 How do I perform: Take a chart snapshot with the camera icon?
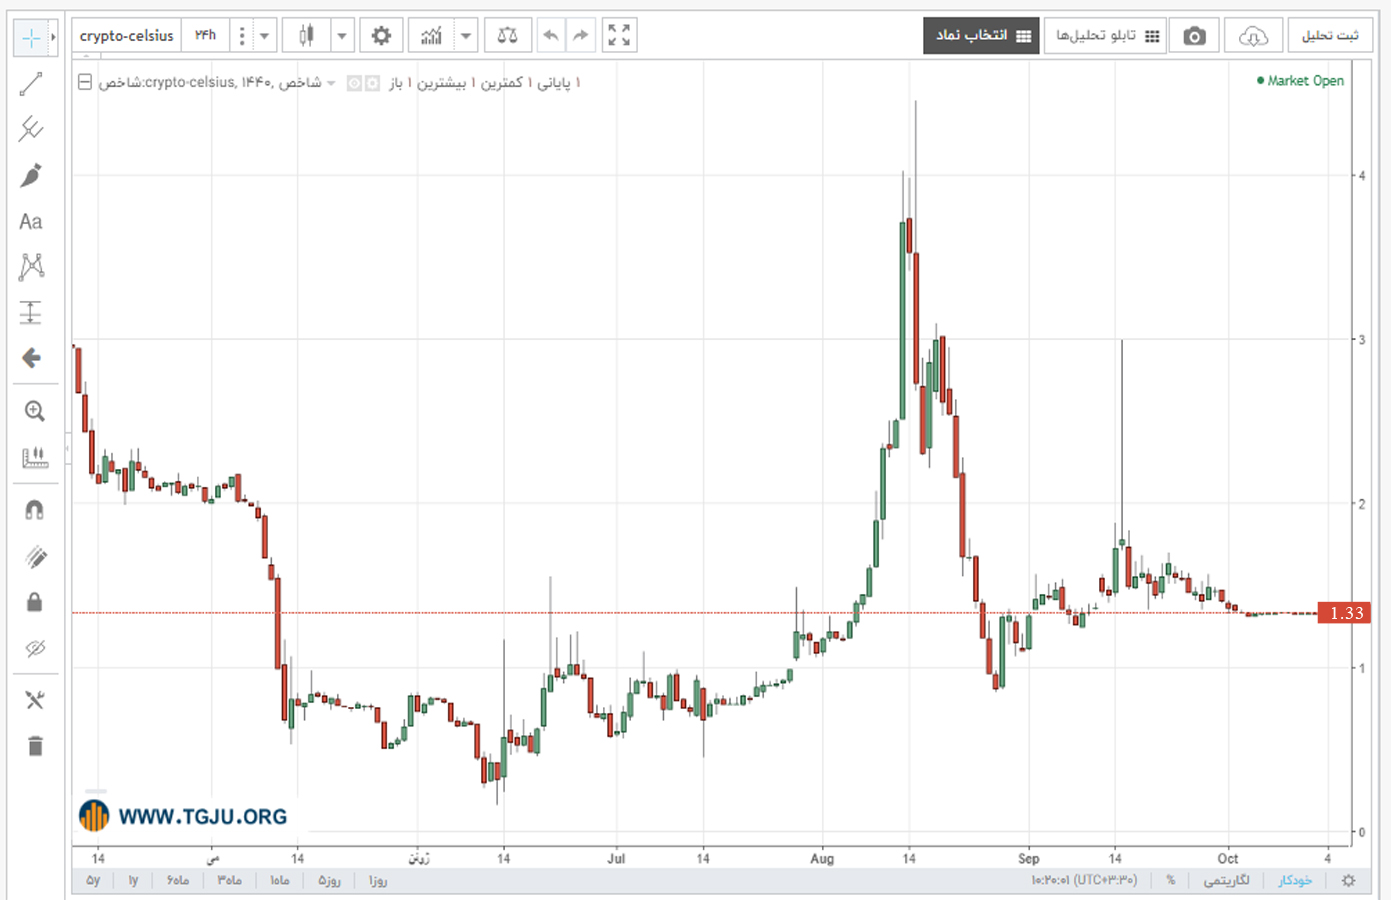pyautogui.click(x=1194, y=36)
